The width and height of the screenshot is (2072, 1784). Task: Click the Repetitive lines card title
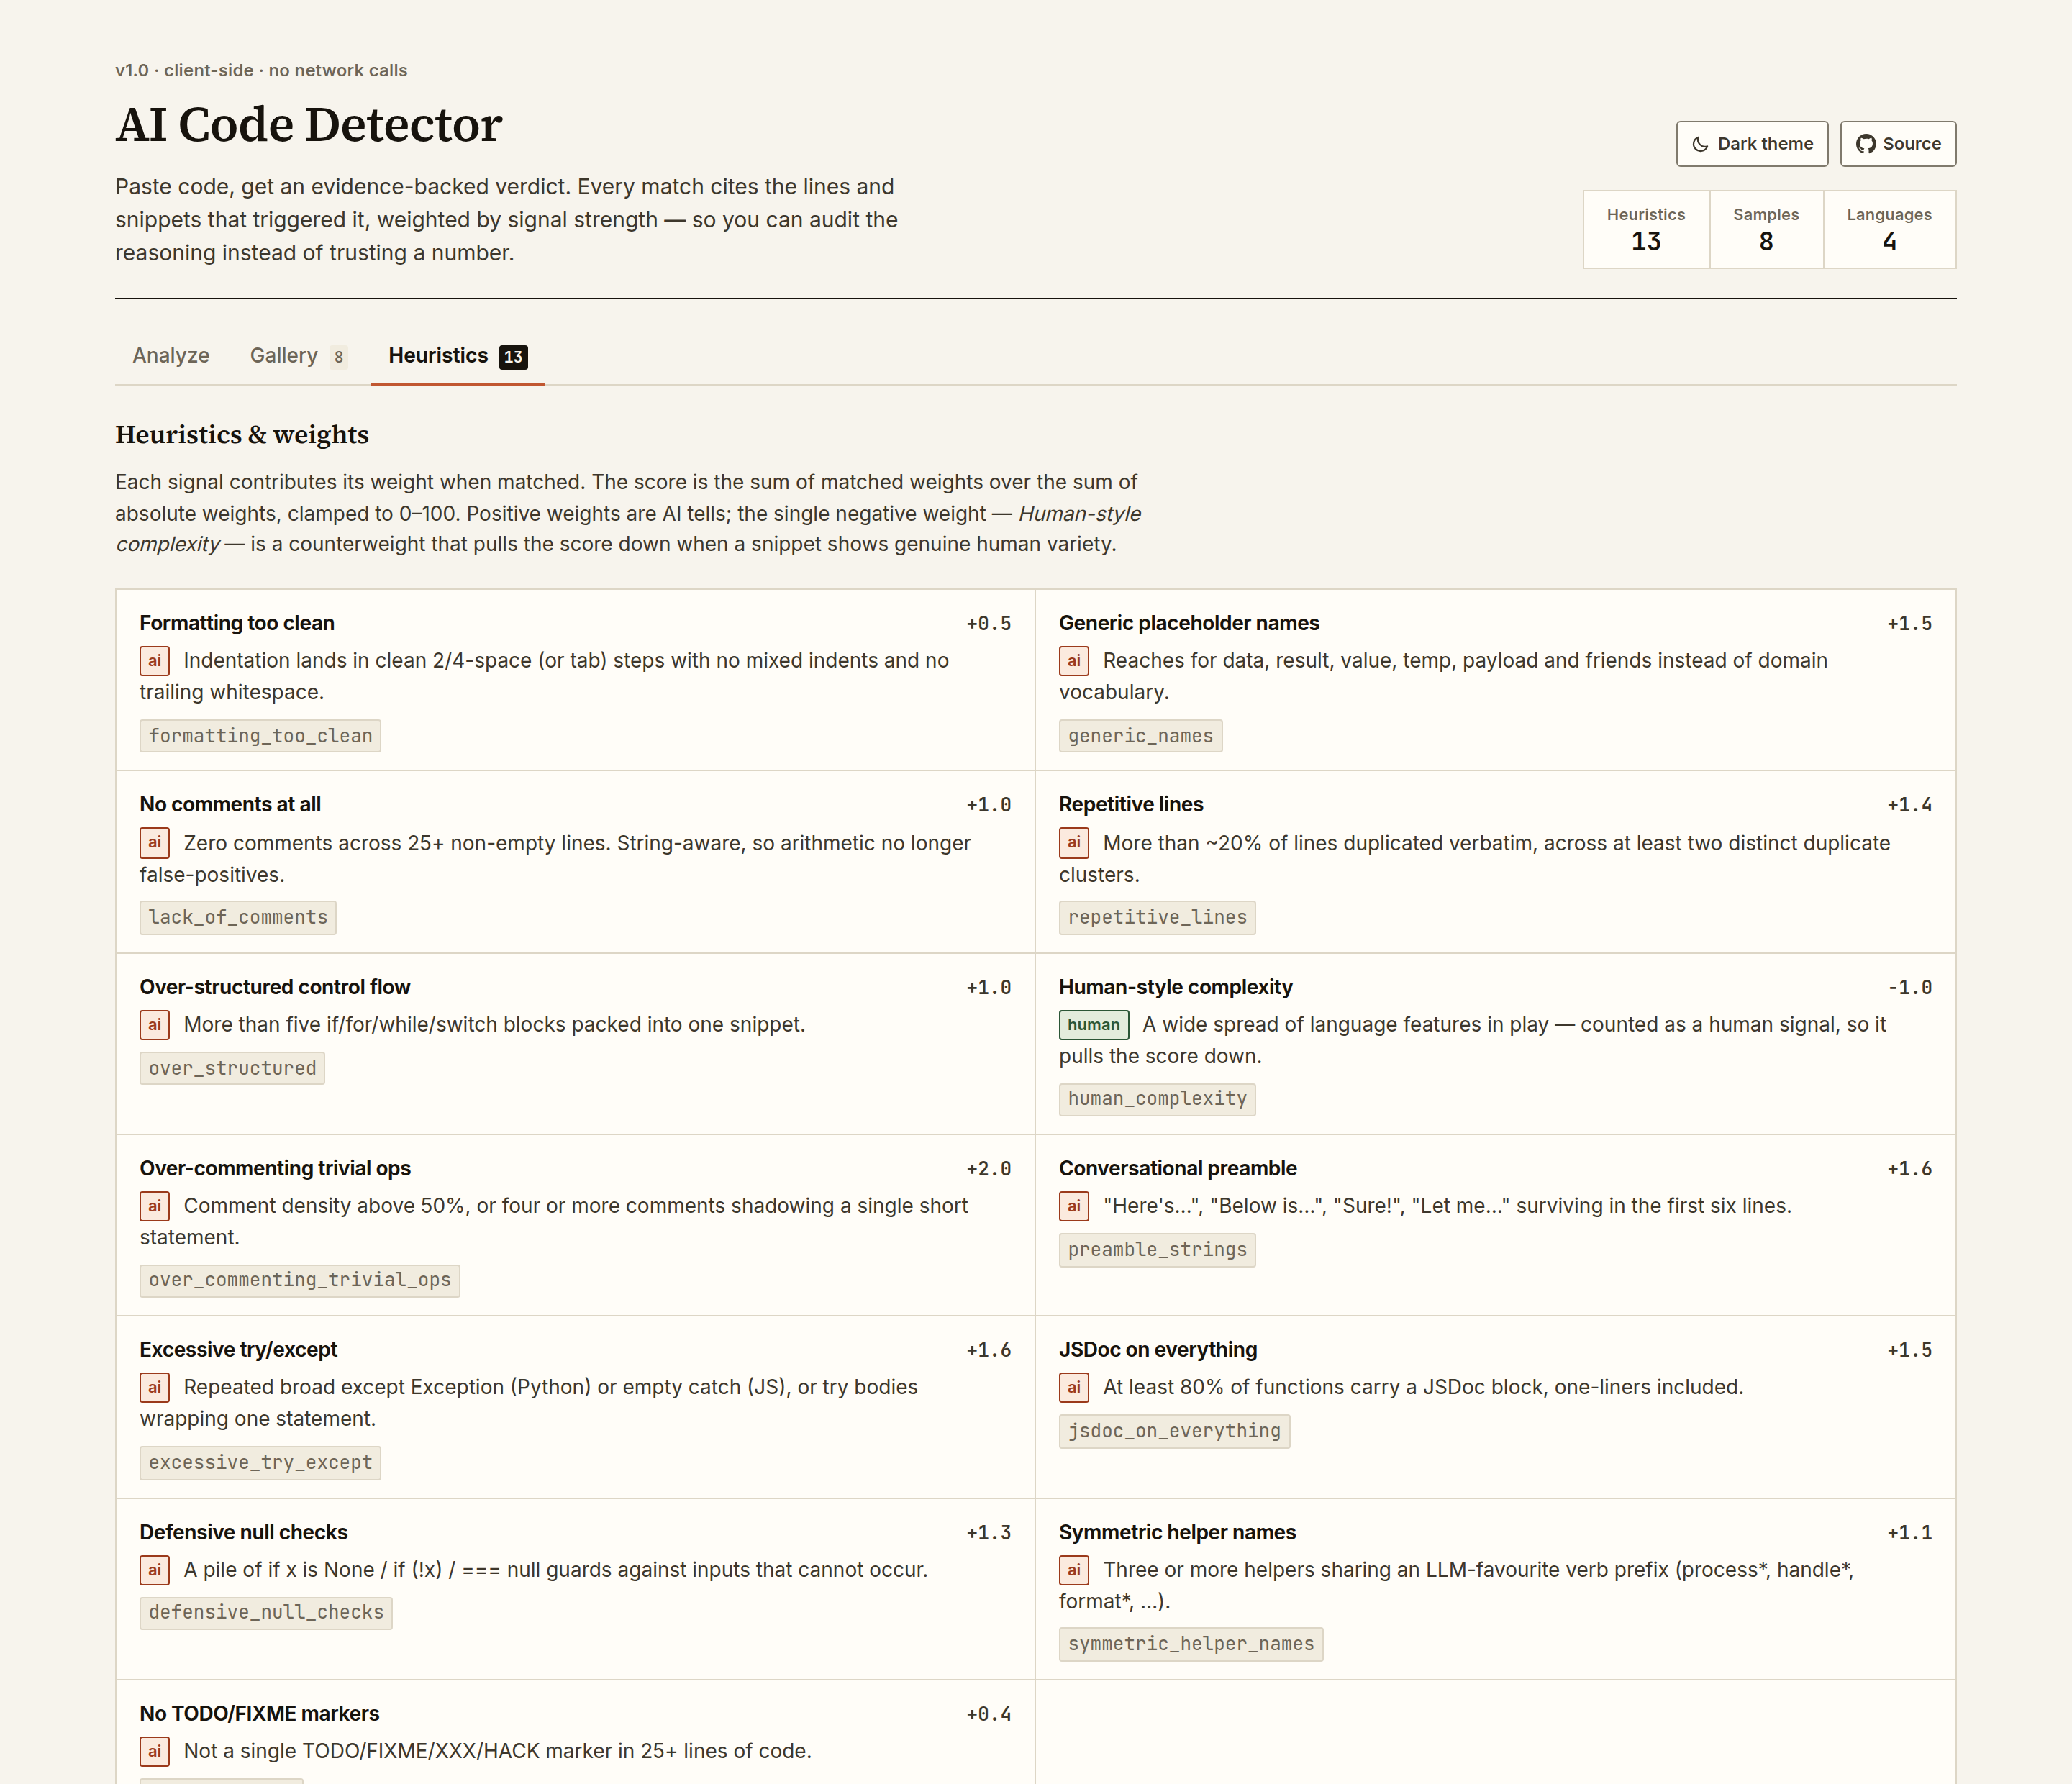click(1131, 805)
